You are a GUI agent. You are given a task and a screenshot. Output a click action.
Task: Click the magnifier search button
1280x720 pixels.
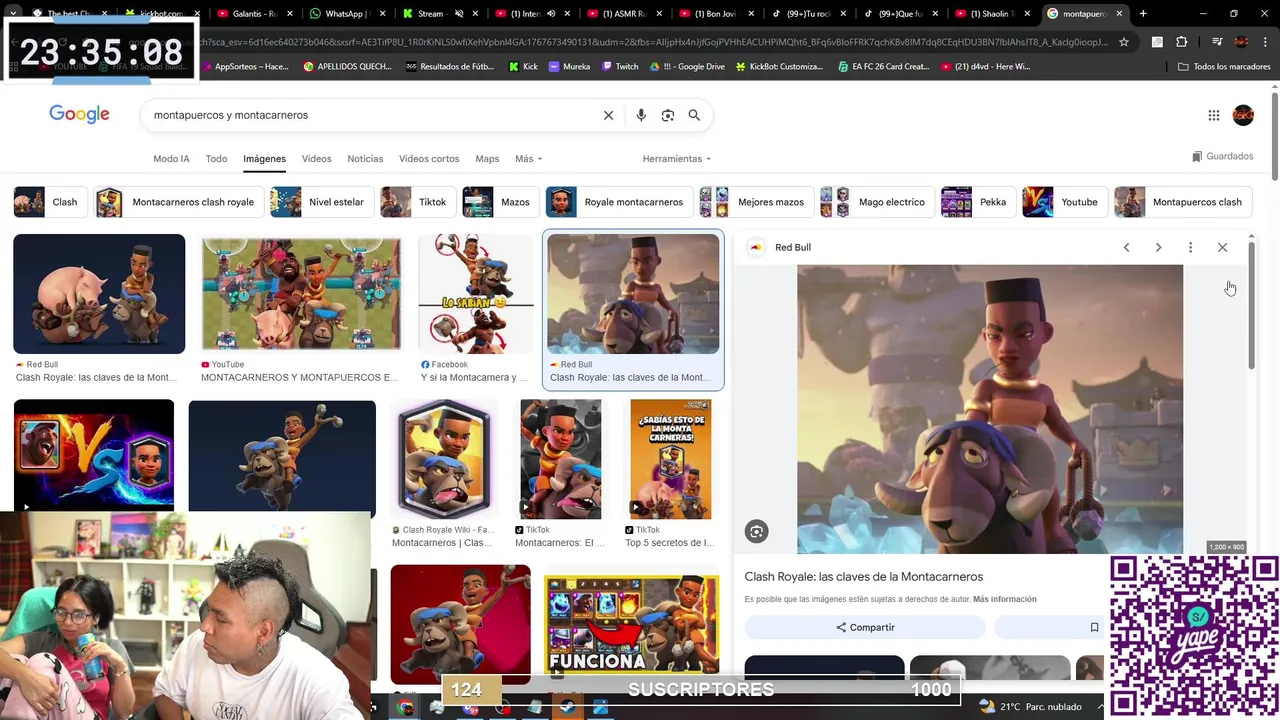(694, 115)
